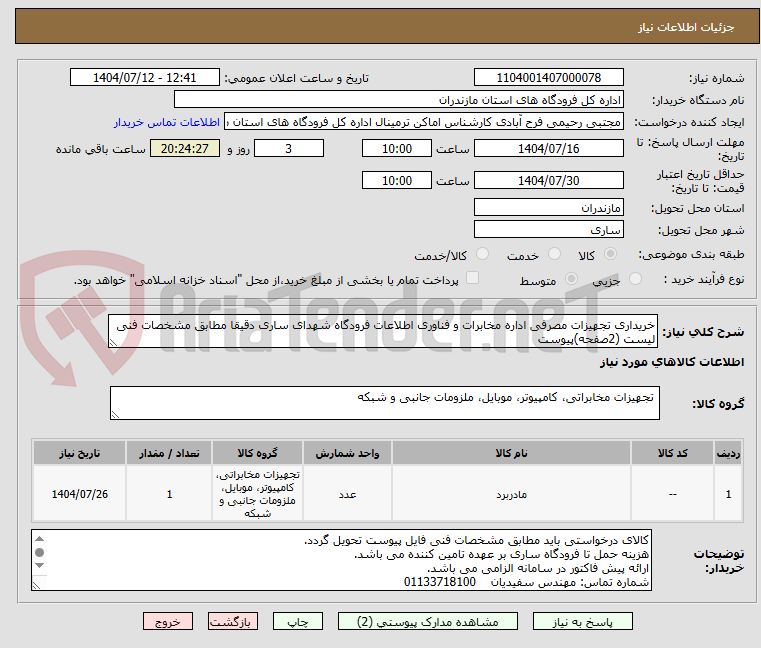
Task: Click request creator name field
Action: click(424, 122)
